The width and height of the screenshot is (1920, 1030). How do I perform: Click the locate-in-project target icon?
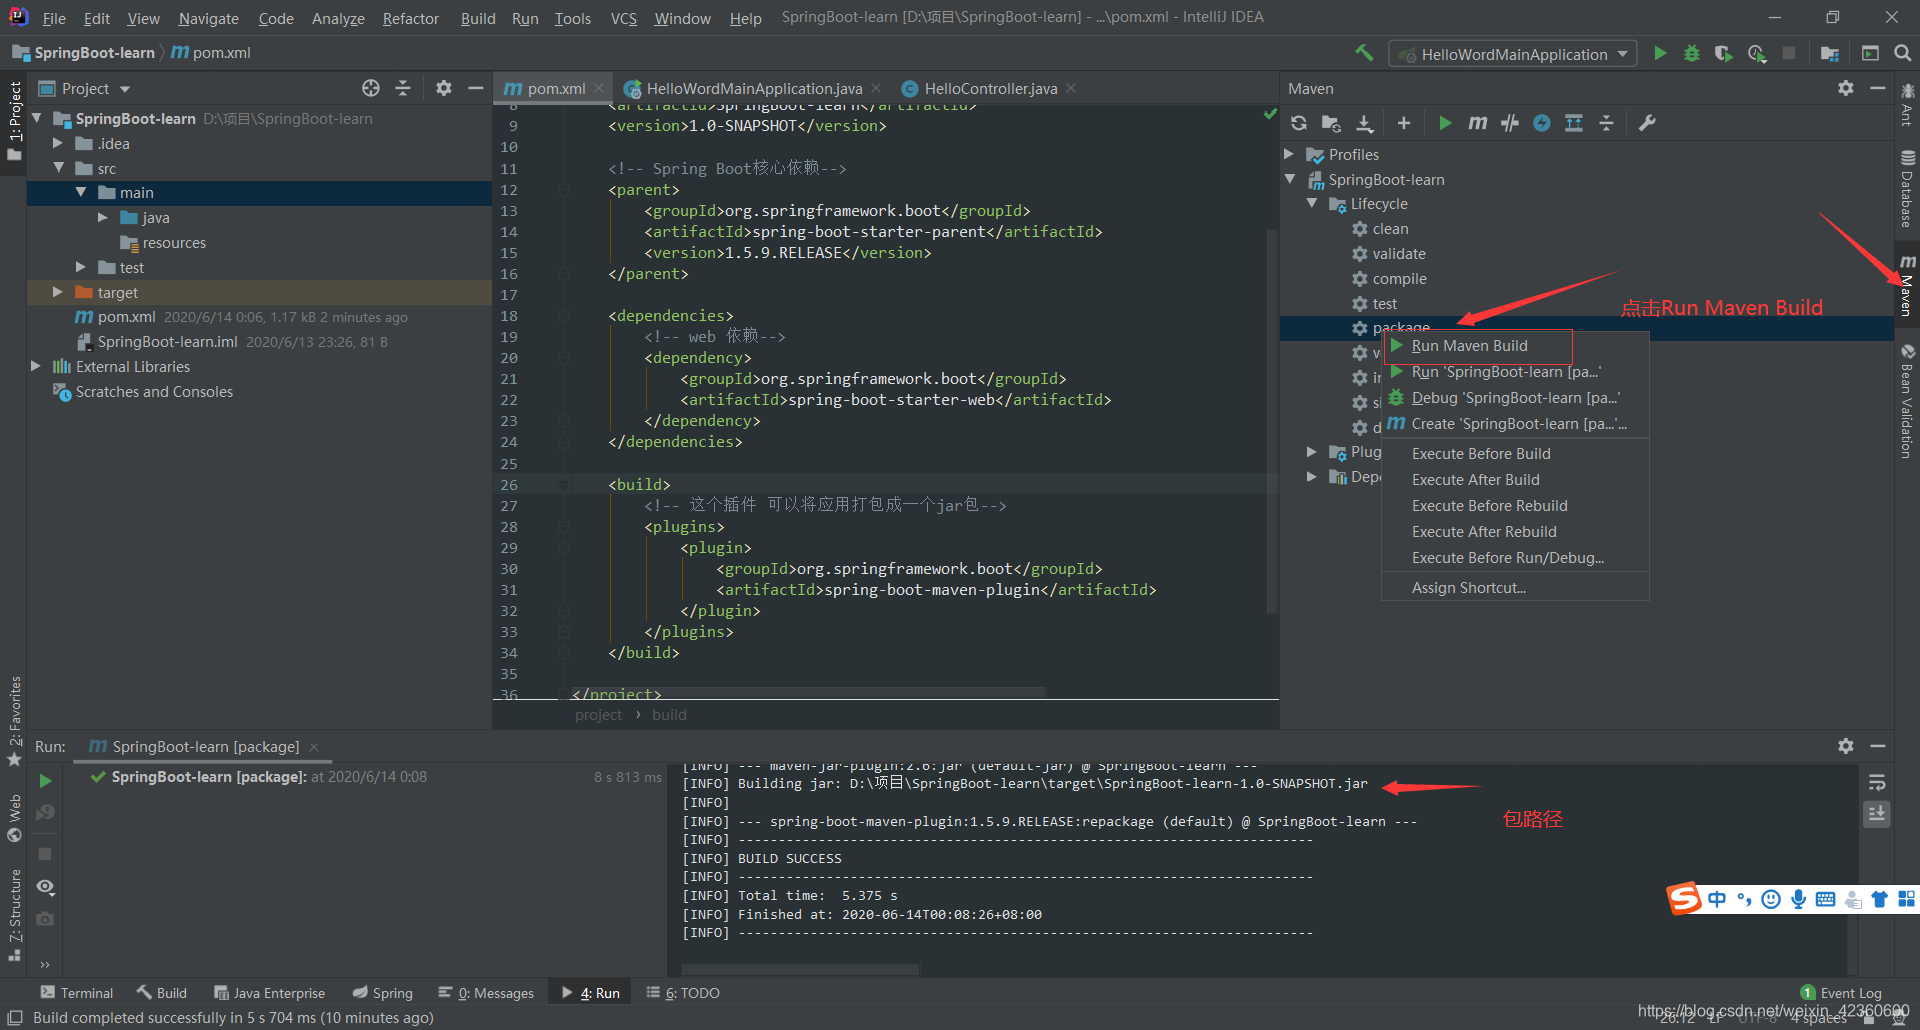coord(371,88)
